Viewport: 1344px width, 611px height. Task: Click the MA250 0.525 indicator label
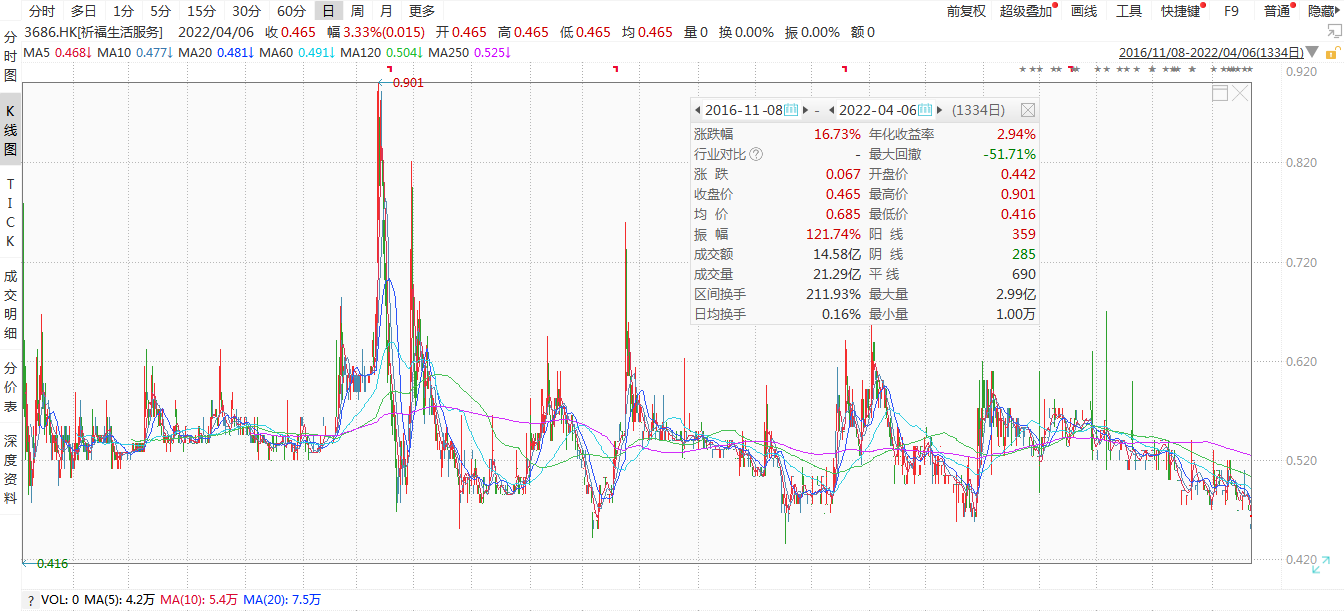tap(468, 52)
